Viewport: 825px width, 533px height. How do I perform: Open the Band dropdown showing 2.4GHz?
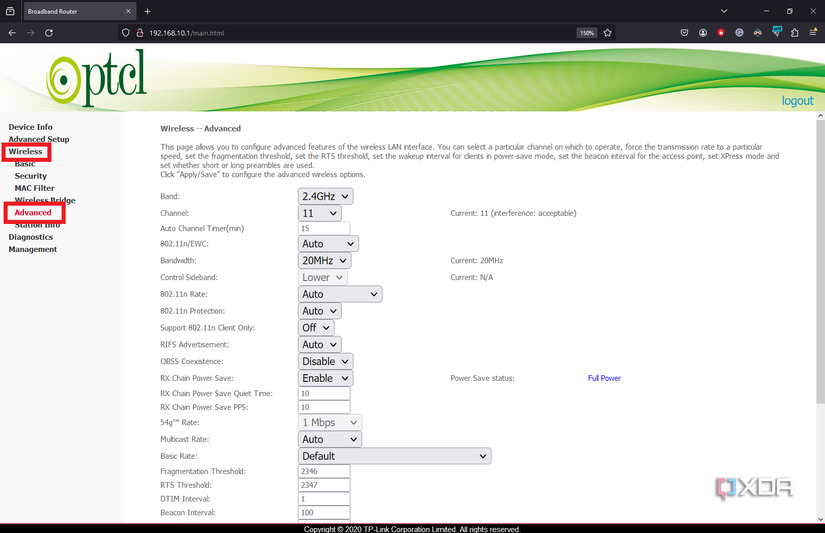(326, 196)
